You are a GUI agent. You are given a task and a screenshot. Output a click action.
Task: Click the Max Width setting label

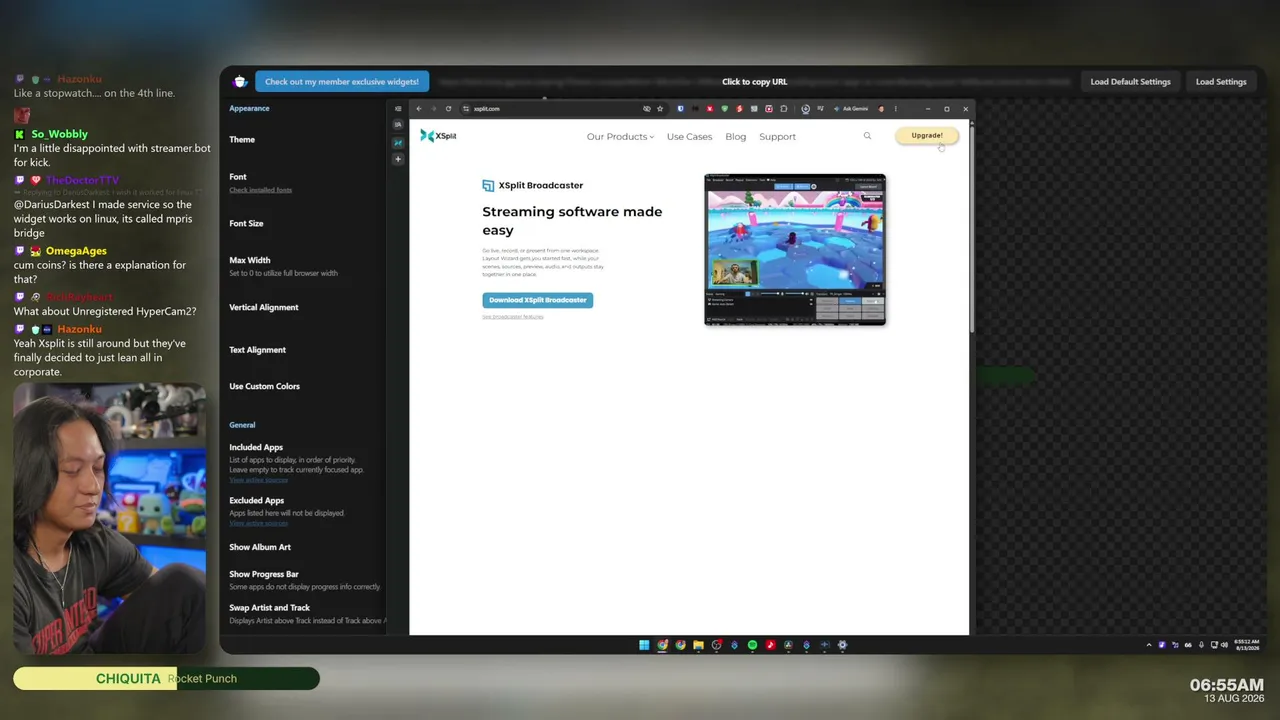pyautogui.click(x=250, y=260)
